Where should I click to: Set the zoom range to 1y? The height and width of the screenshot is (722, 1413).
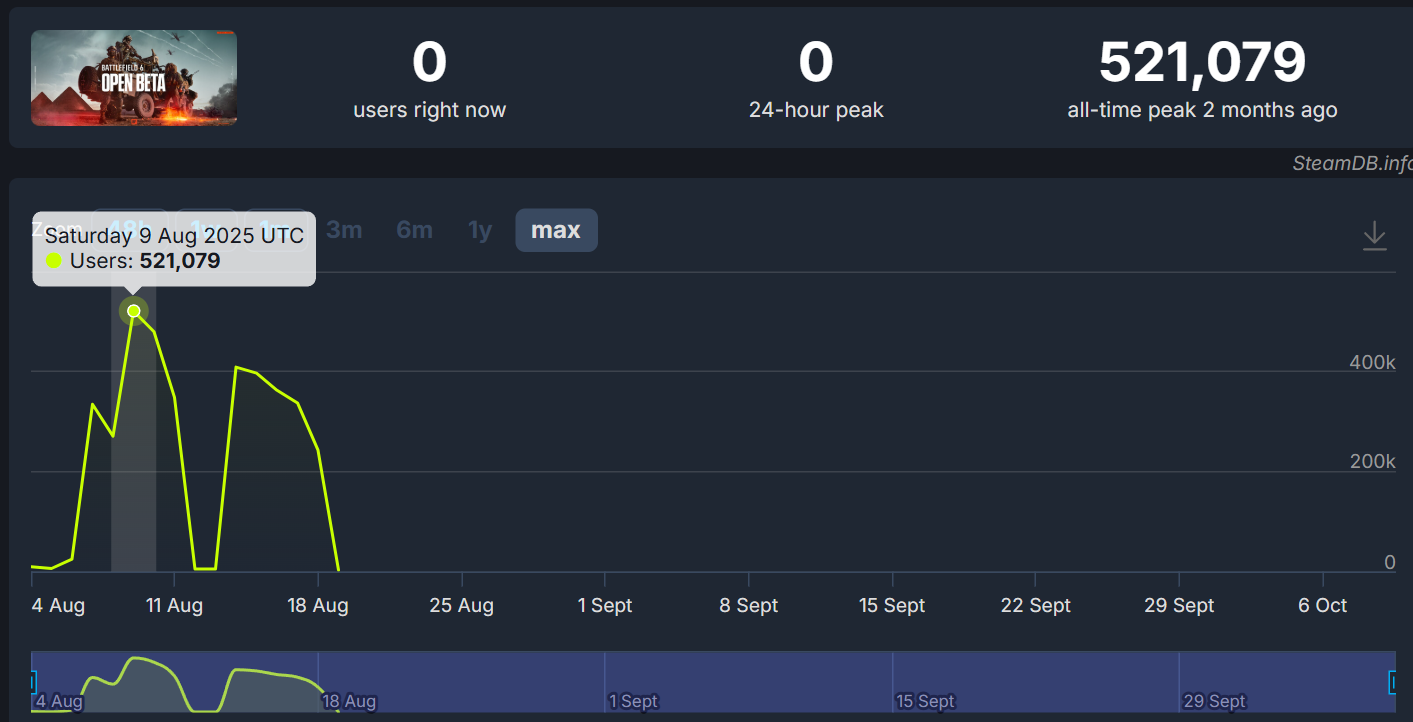(x=480, y=230)
